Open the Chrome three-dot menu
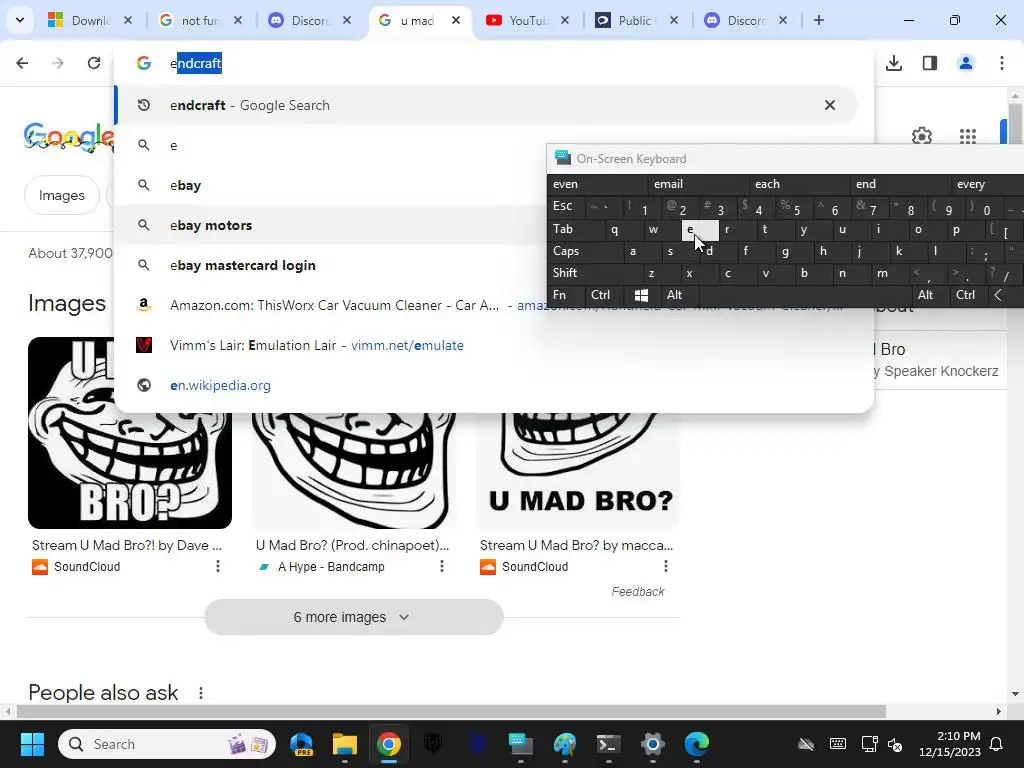This screenshot has width=1024, height=768. point(1002,63)
